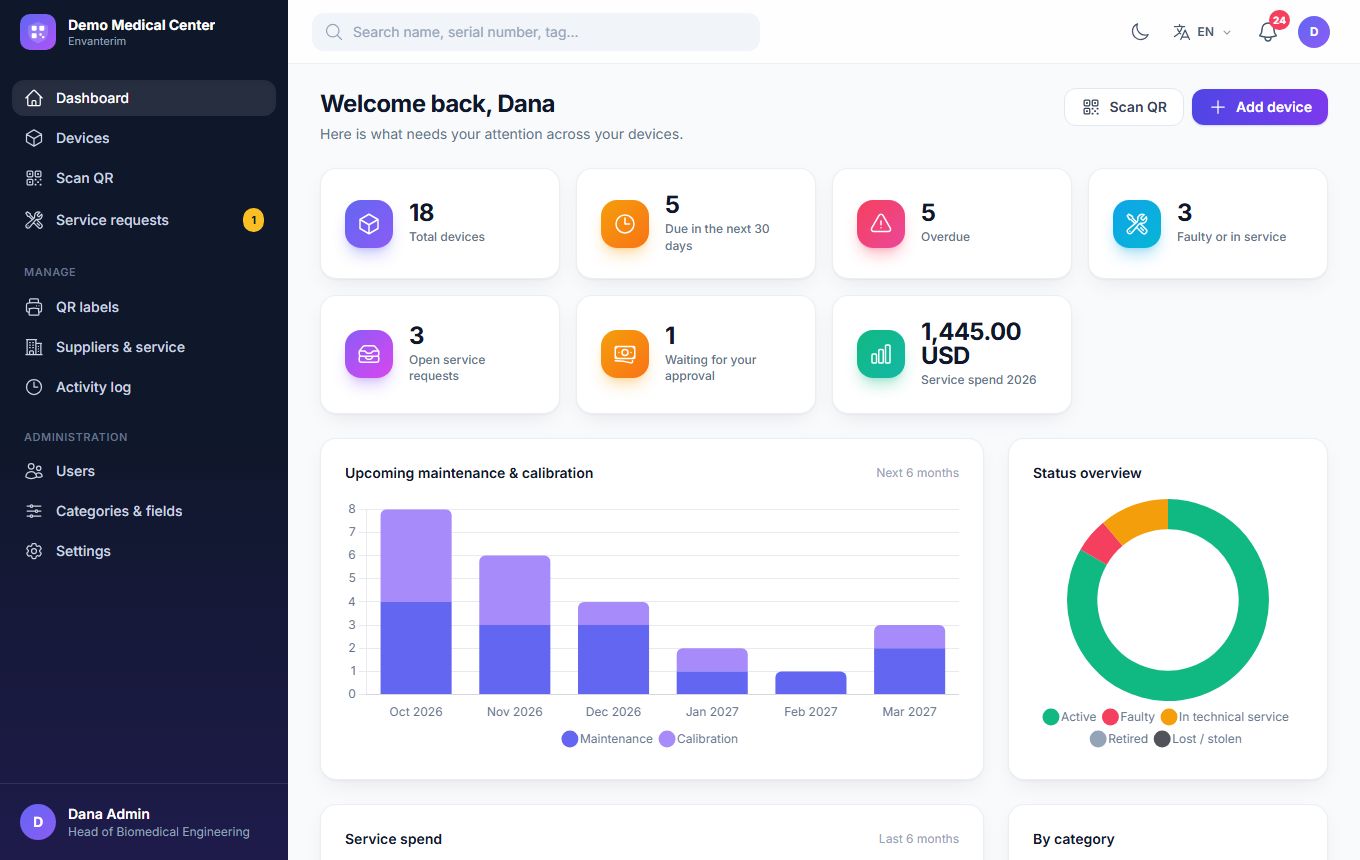Screen dimensions: 1360x860
Task: Click the Activity log clock icon
Action: coord(34,387)
